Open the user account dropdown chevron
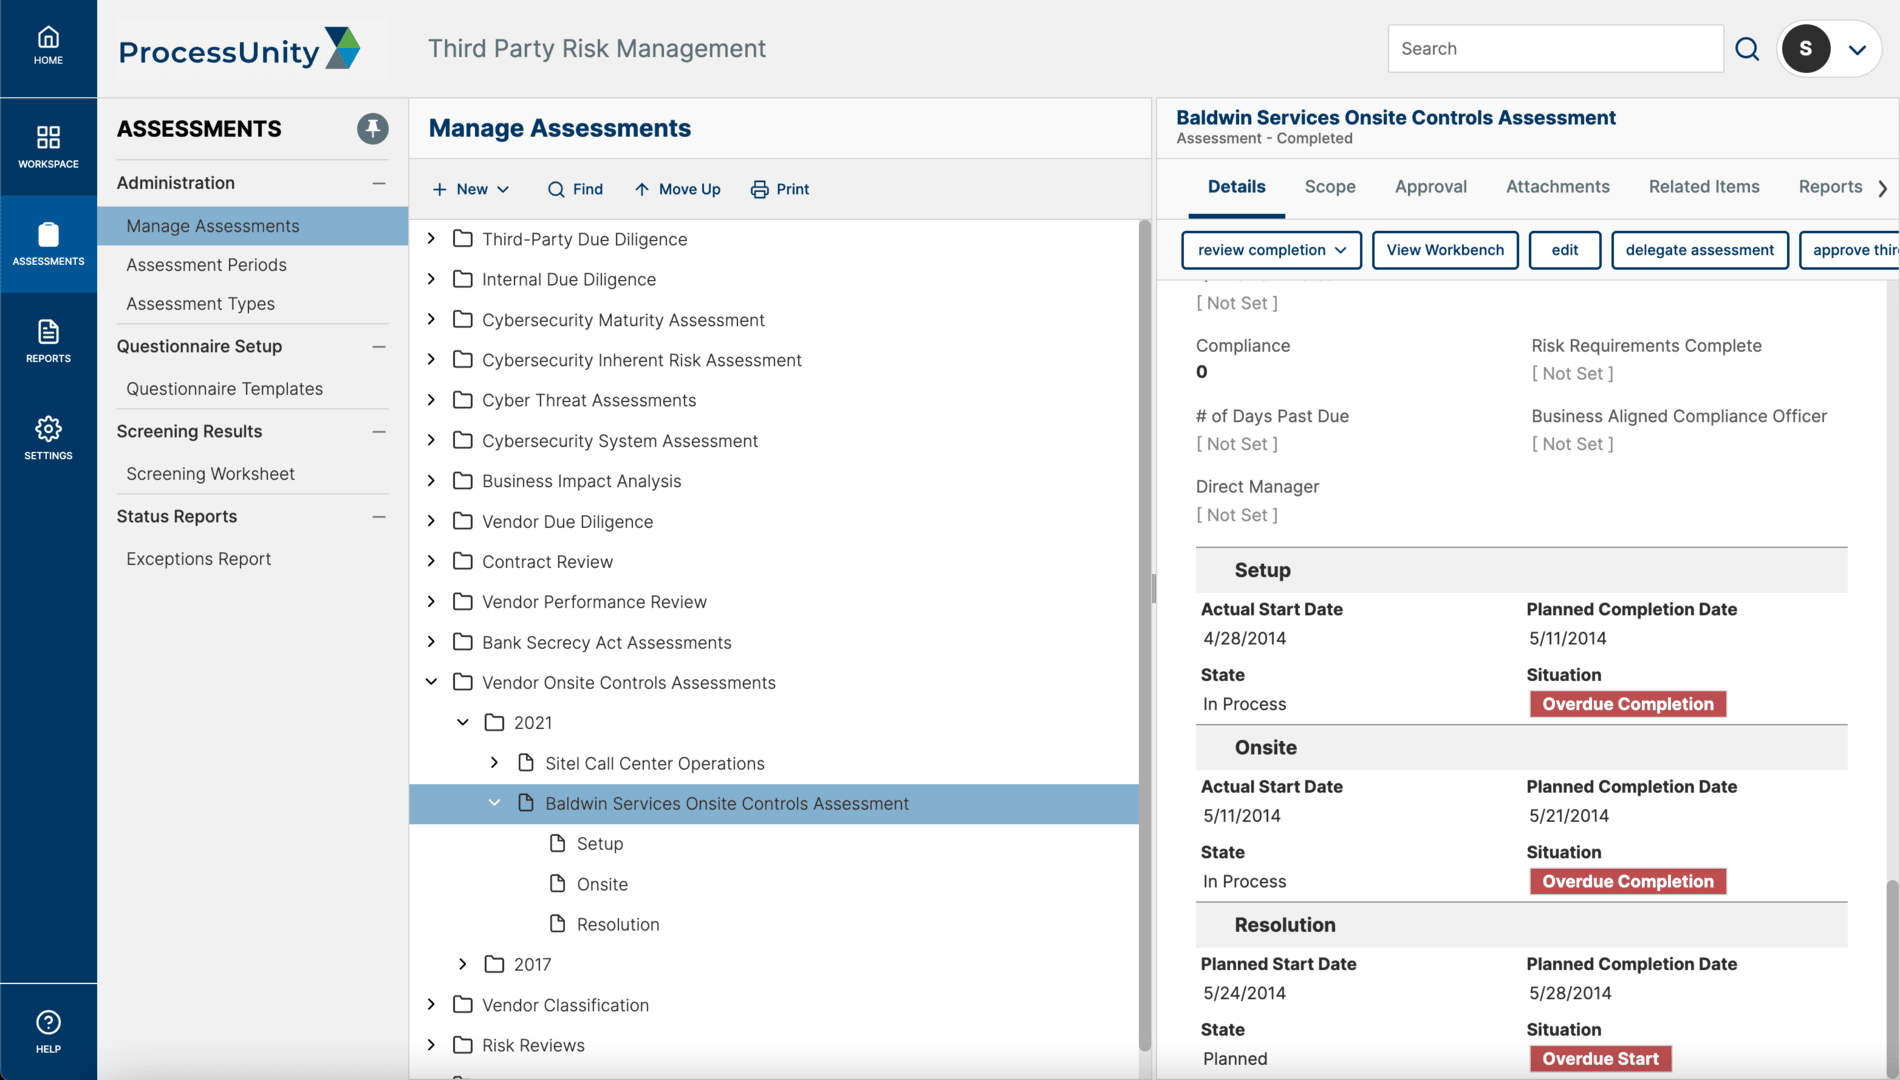Viewport: 1900px width, 1080px height. 1857,49
